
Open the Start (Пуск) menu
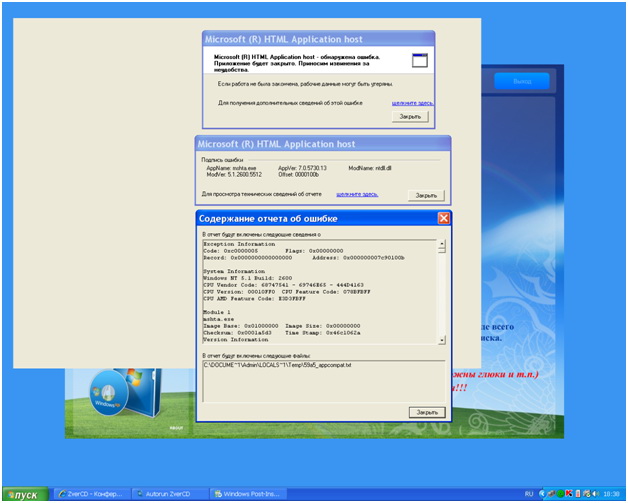click(25, 495)
